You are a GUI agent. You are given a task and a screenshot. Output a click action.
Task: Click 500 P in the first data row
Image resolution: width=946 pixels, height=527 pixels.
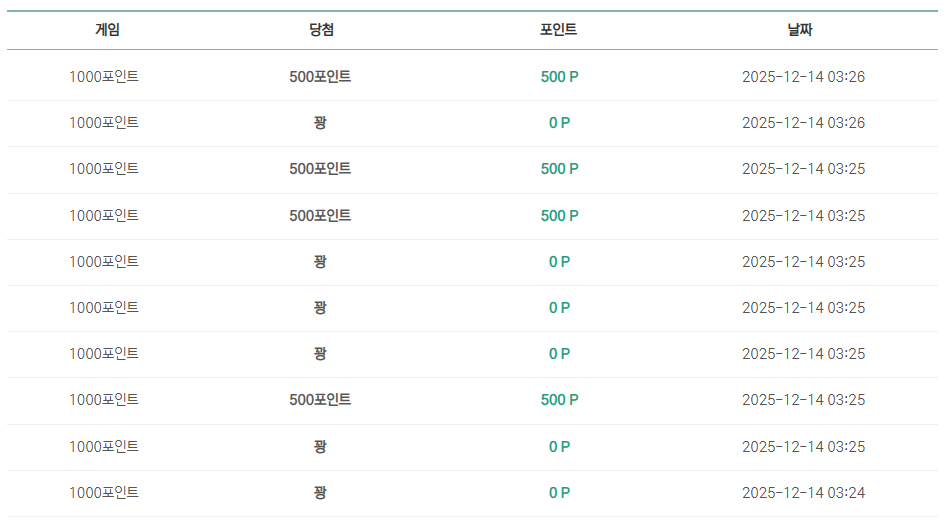[x=559, y=77]
